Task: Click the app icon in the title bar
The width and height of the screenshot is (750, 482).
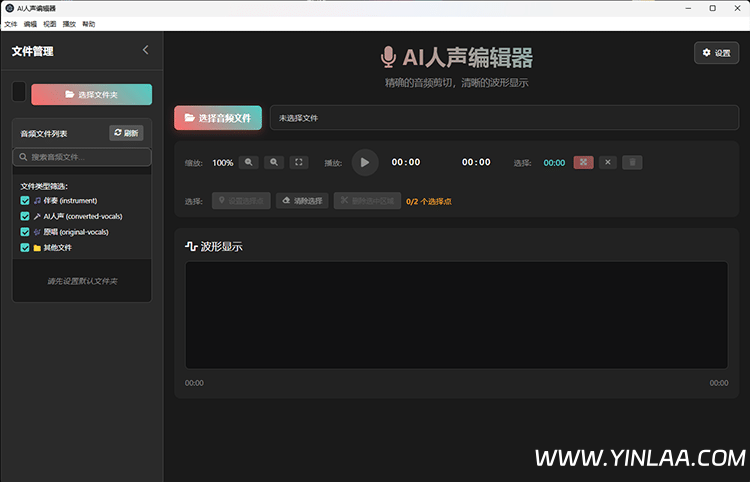Action: pos(10,8)
